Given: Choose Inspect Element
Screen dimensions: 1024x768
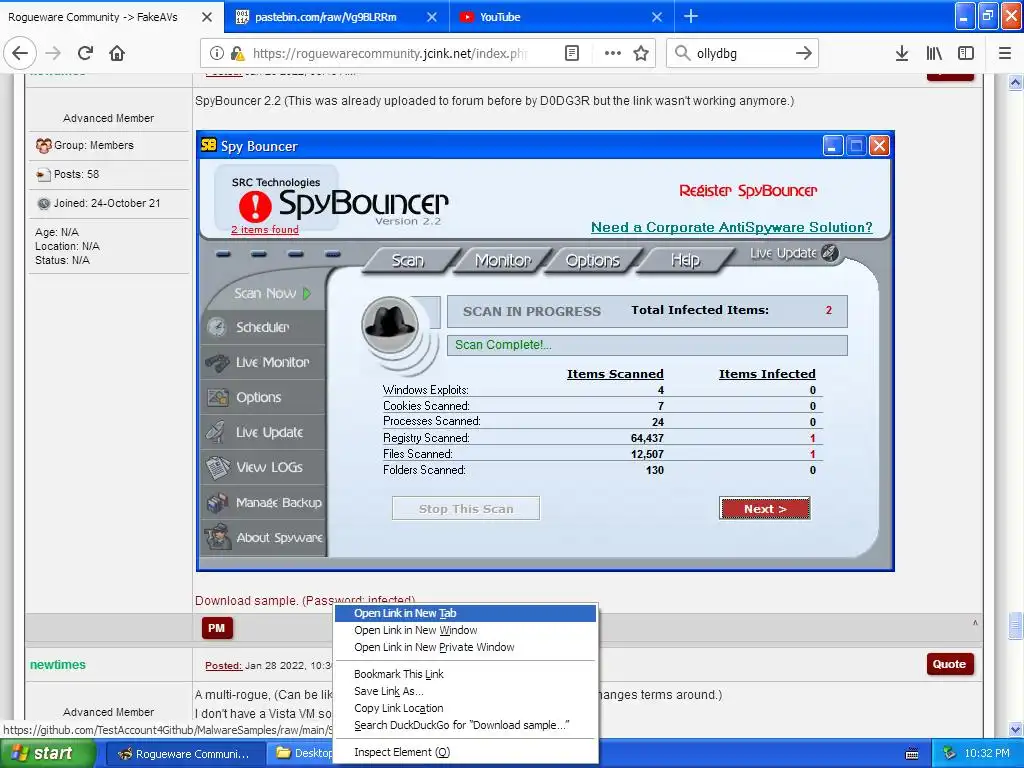Looking at the screenshot, I should pyautogui.click(x=465, y=752).
